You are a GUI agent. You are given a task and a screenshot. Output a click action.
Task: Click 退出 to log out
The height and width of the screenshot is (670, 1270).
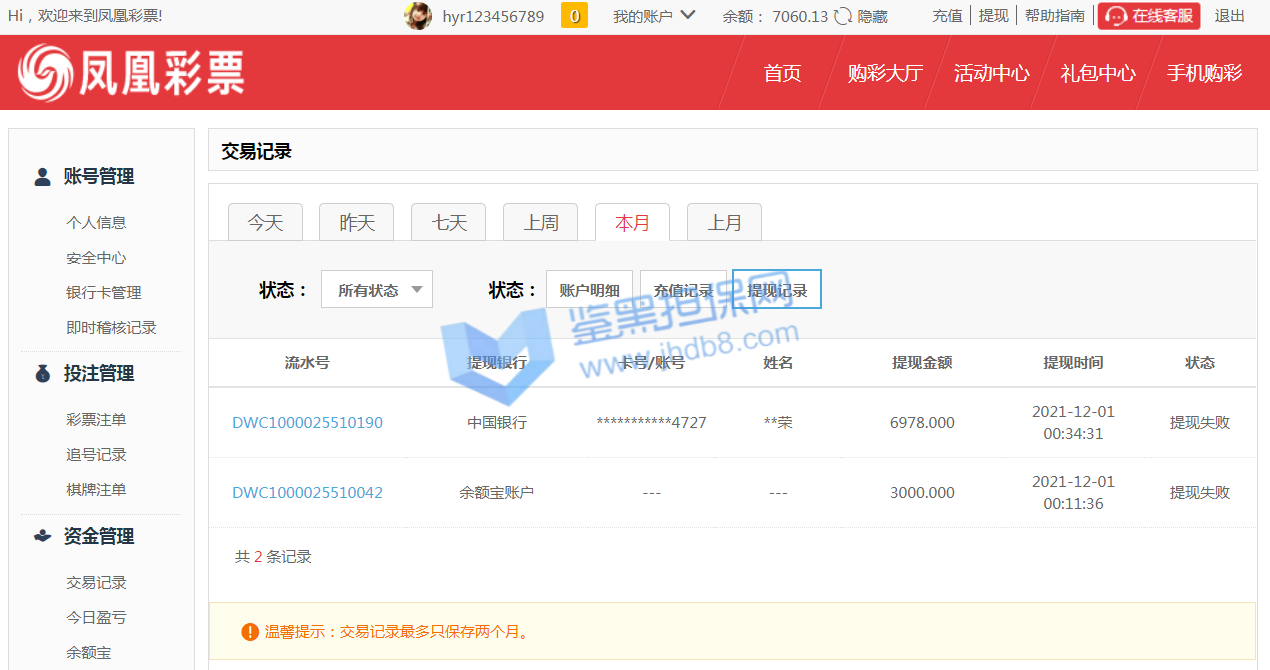(x=1229, y=16)
